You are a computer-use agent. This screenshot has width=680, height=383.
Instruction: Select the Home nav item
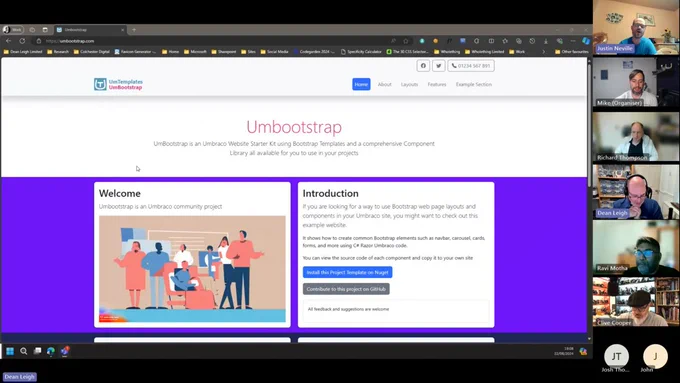tap(361, 84)
